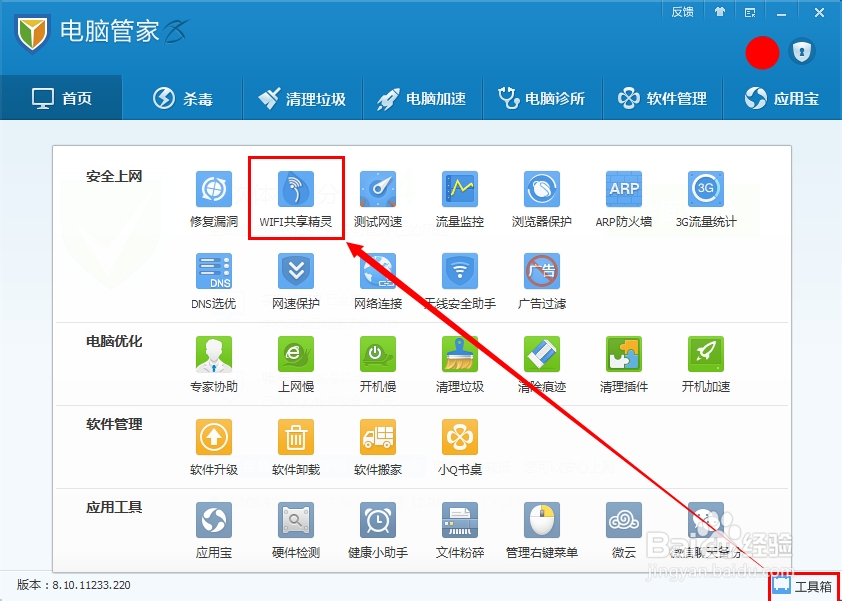Image resolution: width=842 pixels, height=601 pixels.
Task: Click the shield account protection icon
Action: click(x=802, y=52)
